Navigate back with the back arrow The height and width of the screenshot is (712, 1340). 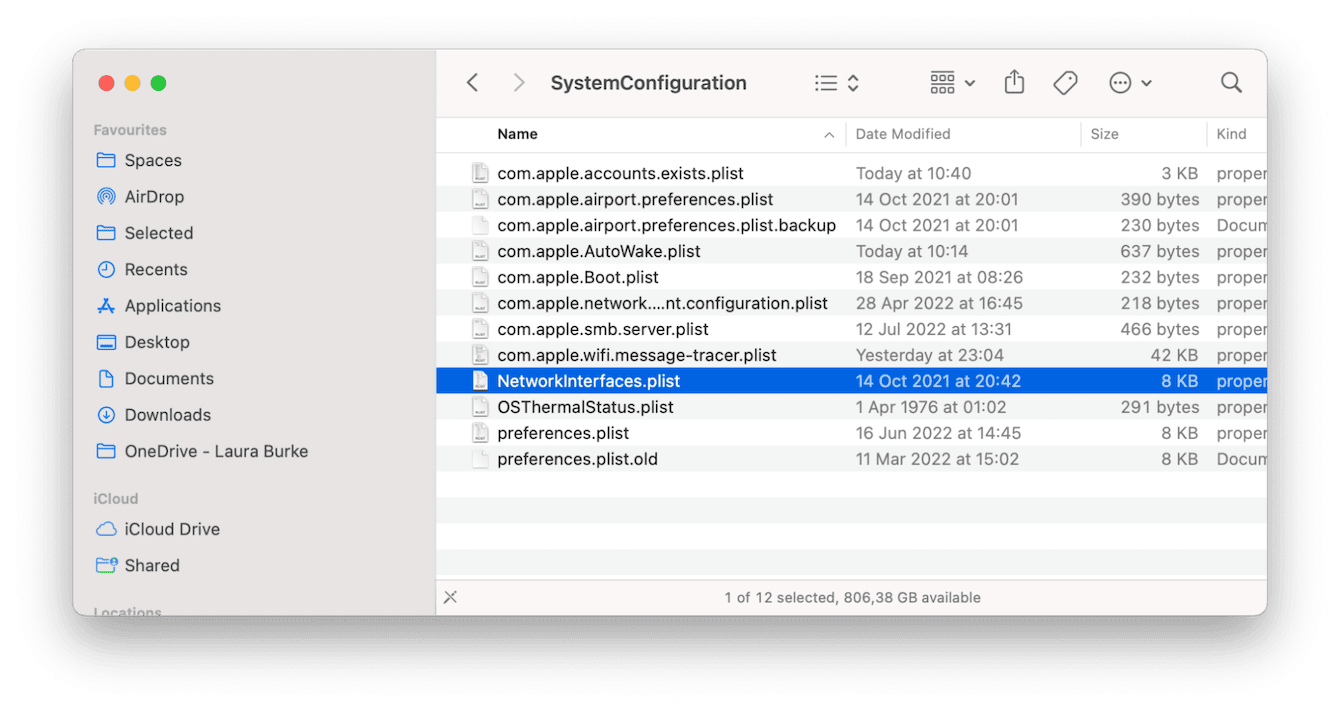(x=472, y=82)
